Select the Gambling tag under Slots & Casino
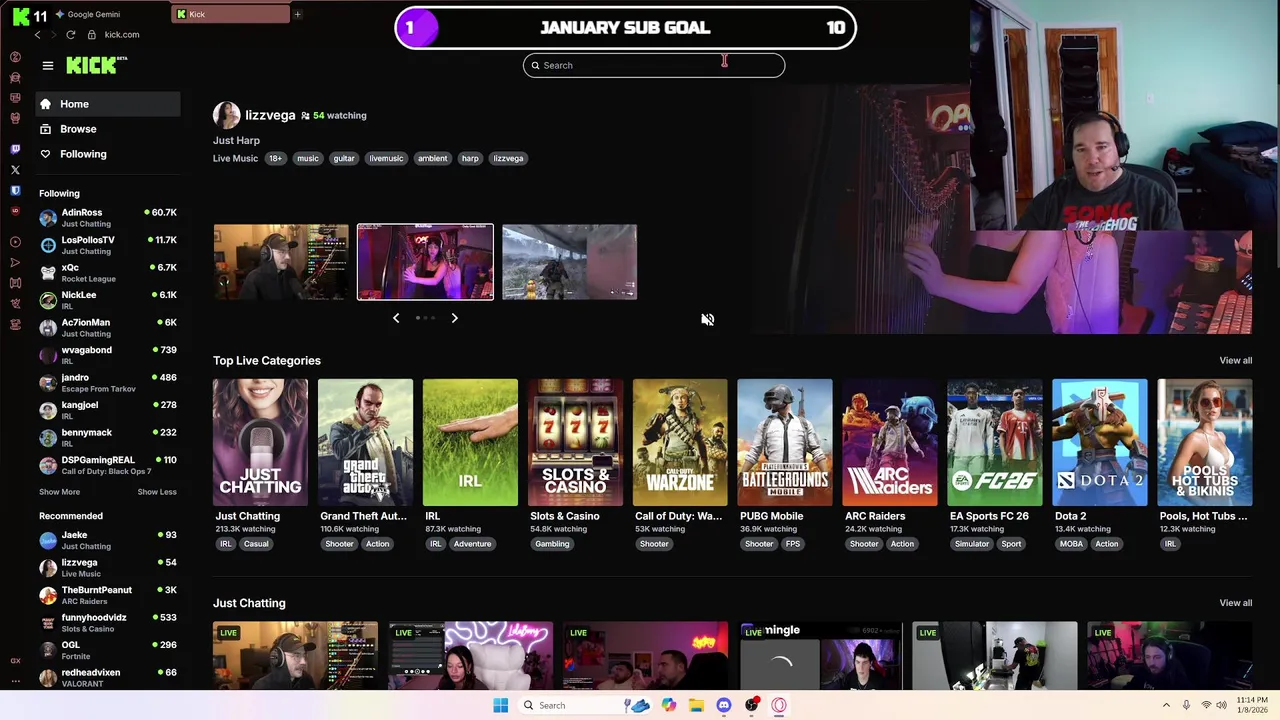1280x720 pixels. pyautogui.click(x=552, y=544)
